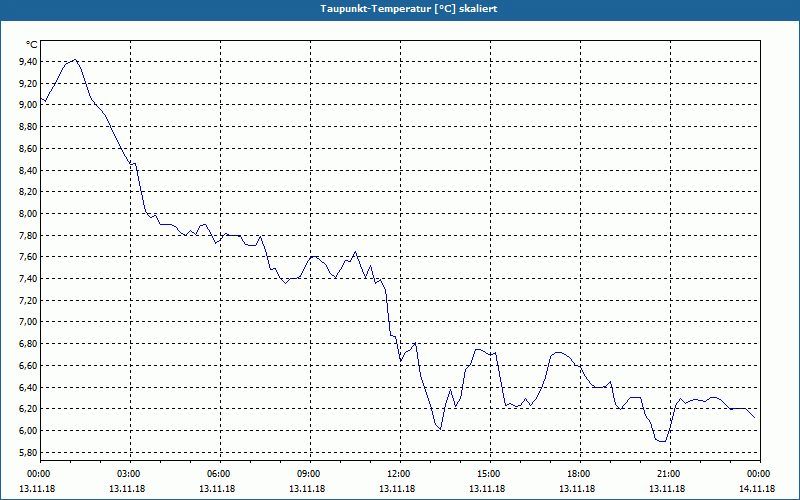Select the 09:00 time axis label
This screenshot has width=800, height=500.
(310, 474)
